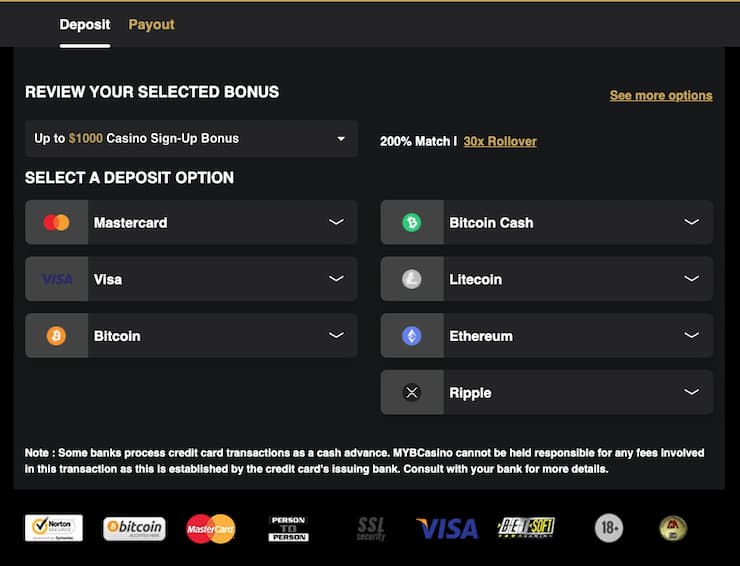Screen dimensions: 740x566
Task: Click the green Bitcoin Cash icon
Action: 412,222
